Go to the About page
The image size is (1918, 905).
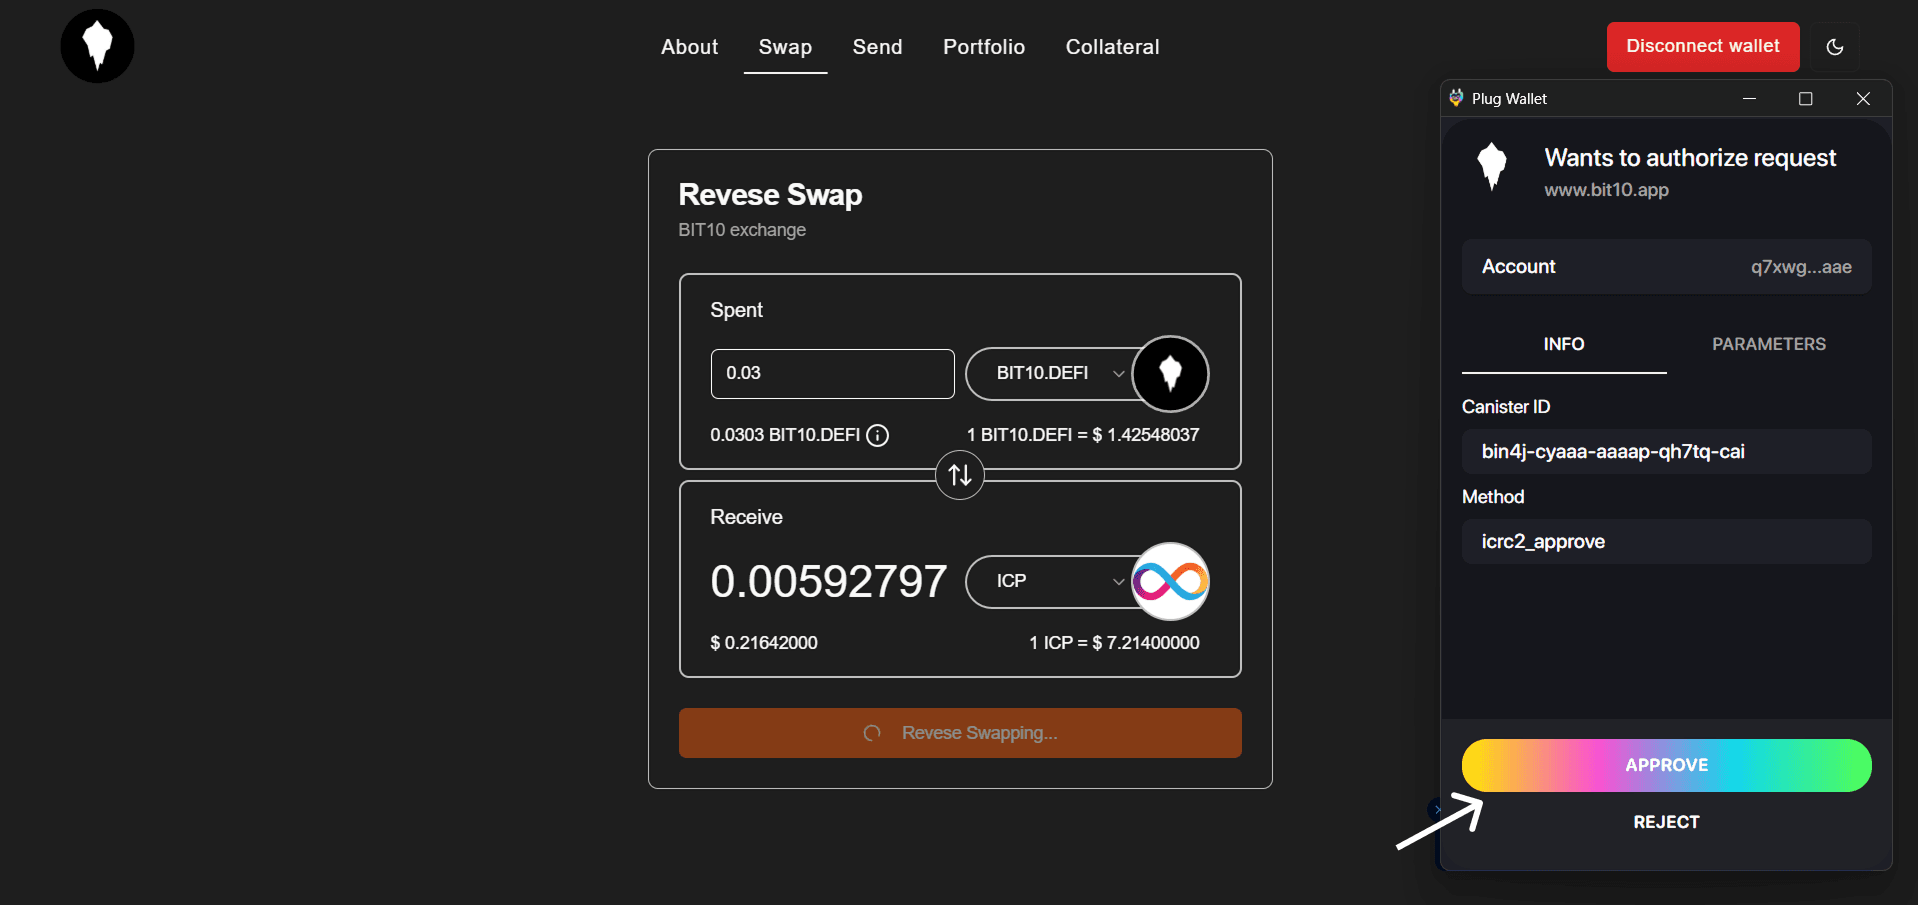(x=689, y=47)
